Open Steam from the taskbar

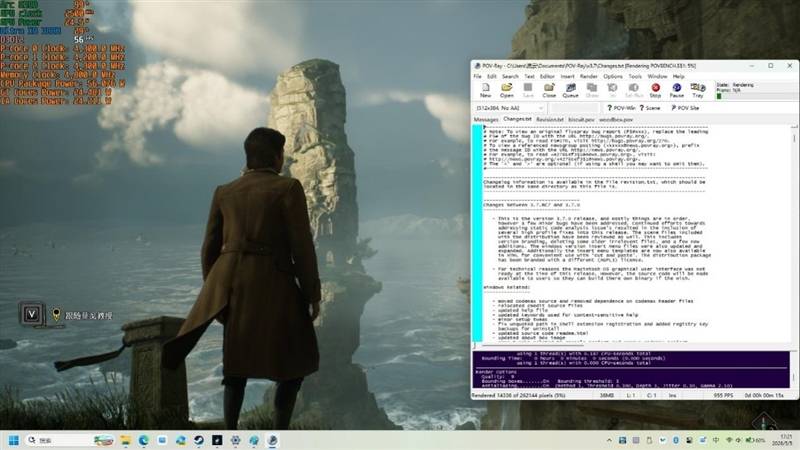click(x=198, y=440)
